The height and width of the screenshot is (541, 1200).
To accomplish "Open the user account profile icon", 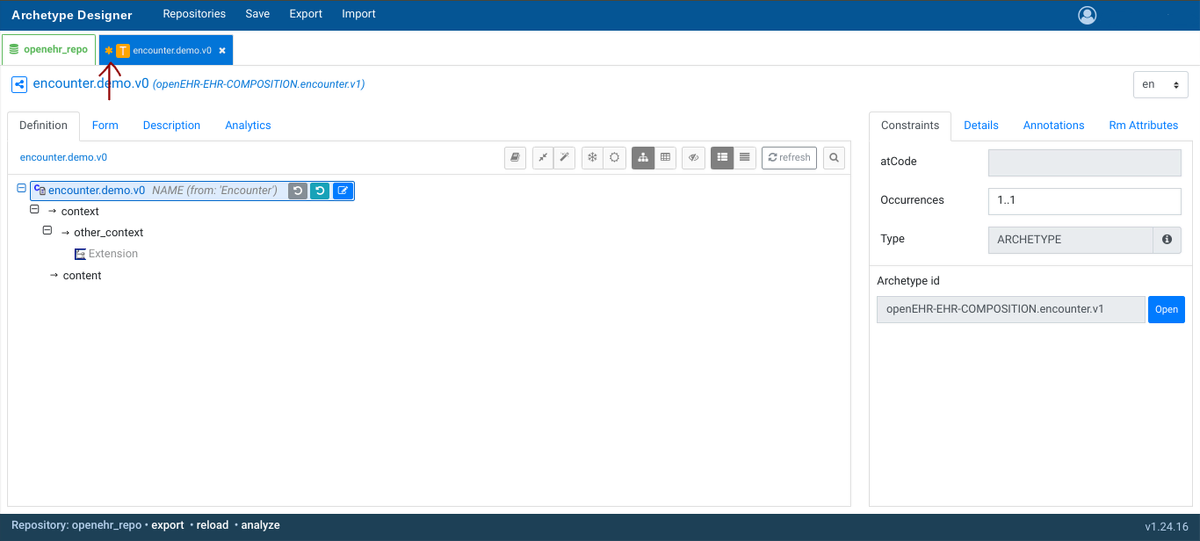I will pyautogui.click(x=1088, y=15).
